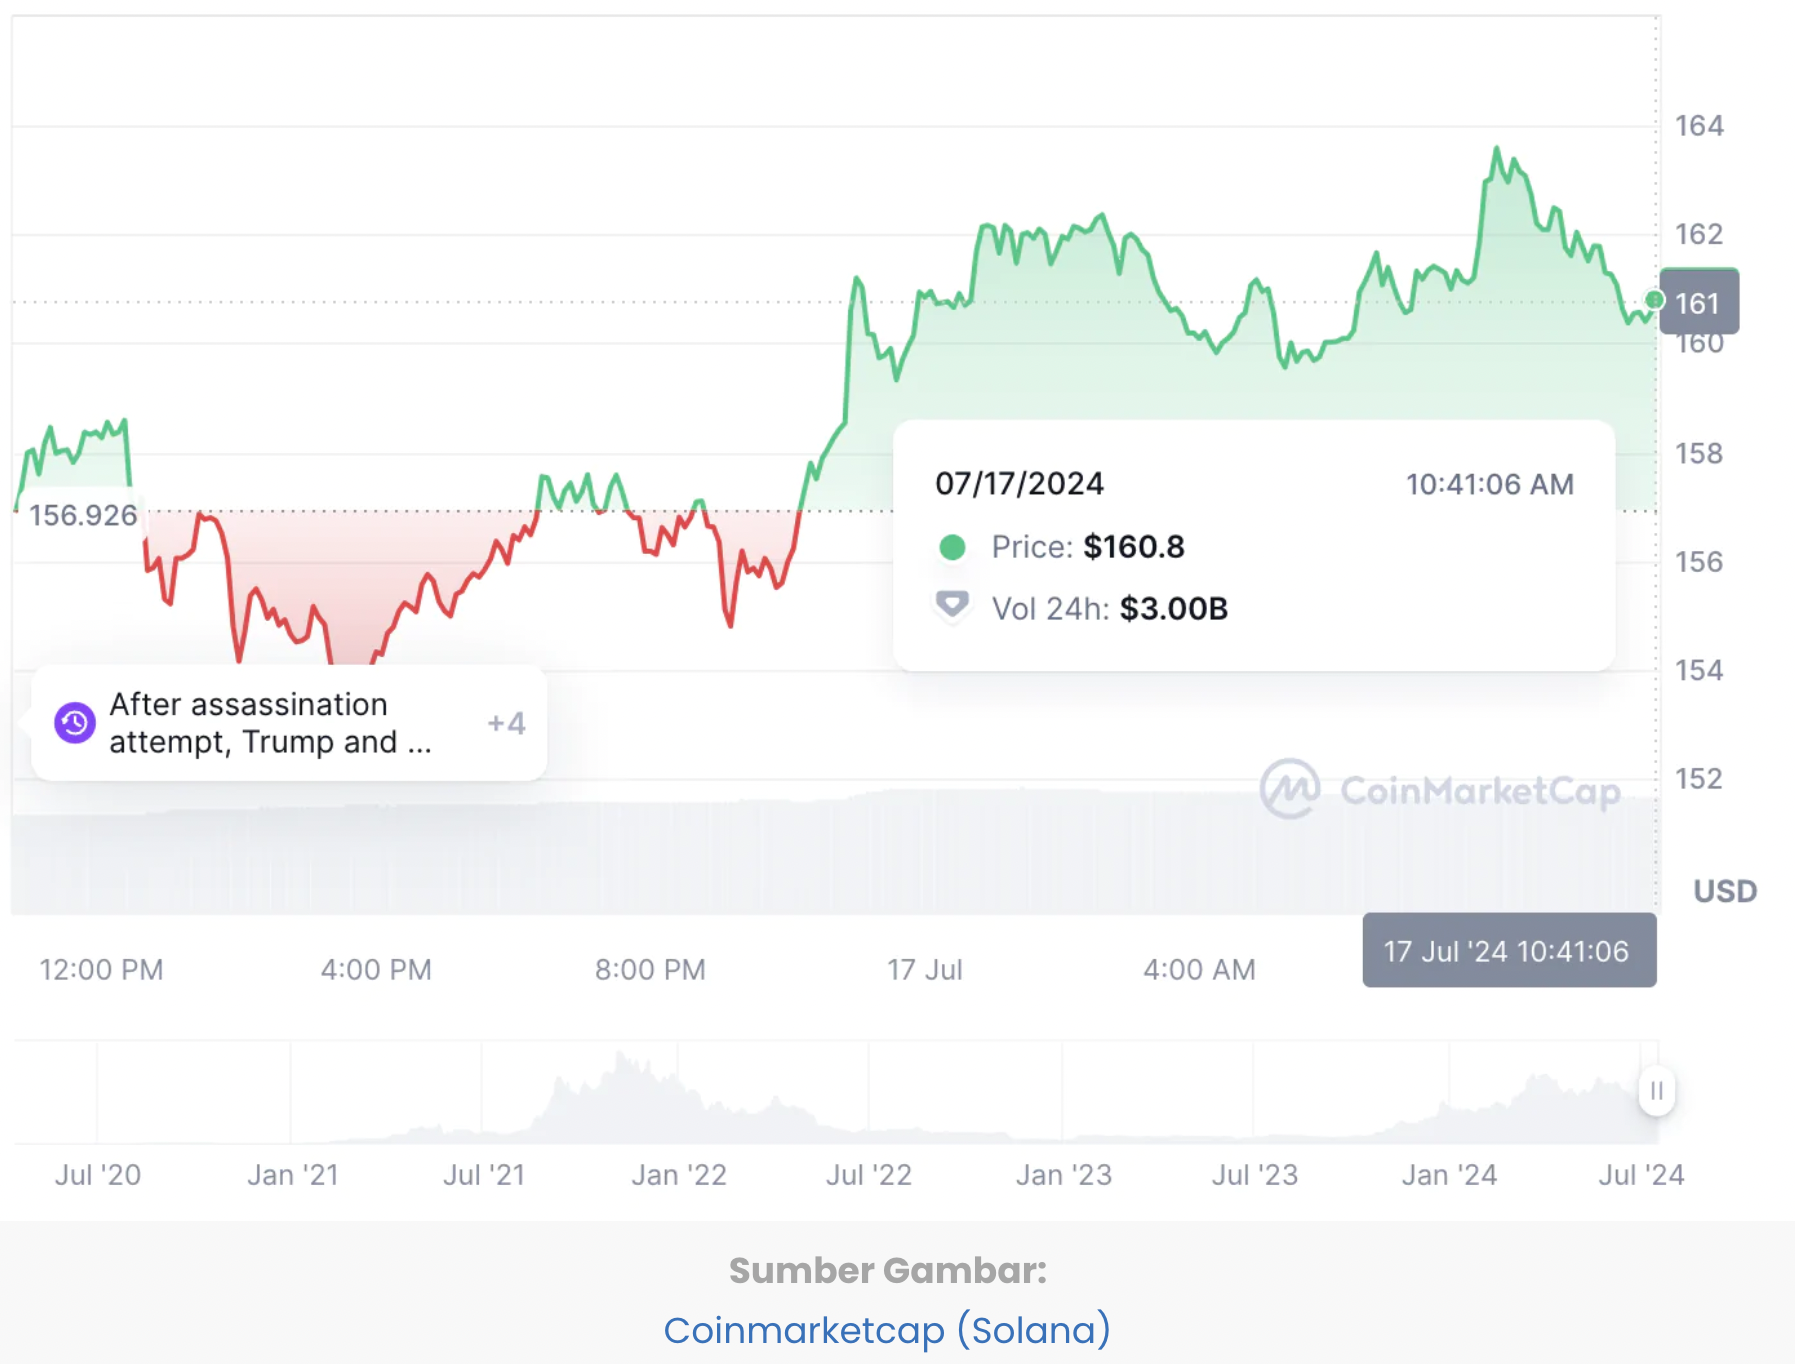Click the Jul '20 range label
The height and width of the screenshot is (1364, 1795).
(x=98, y=1175)
